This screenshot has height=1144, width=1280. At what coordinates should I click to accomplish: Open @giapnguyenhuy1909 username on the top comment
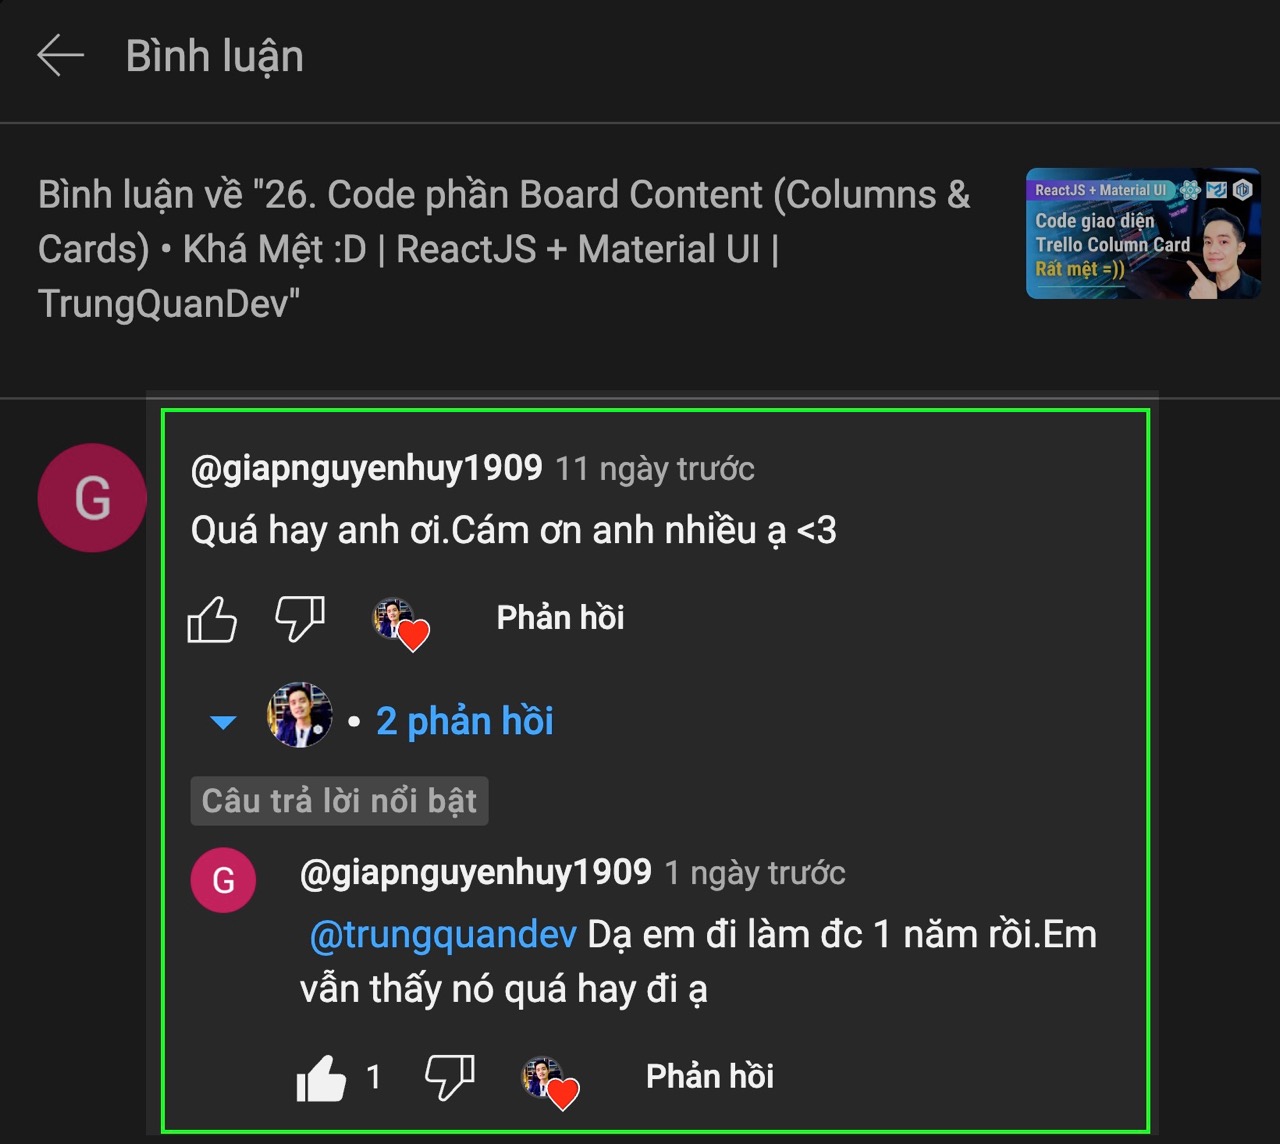367,468
